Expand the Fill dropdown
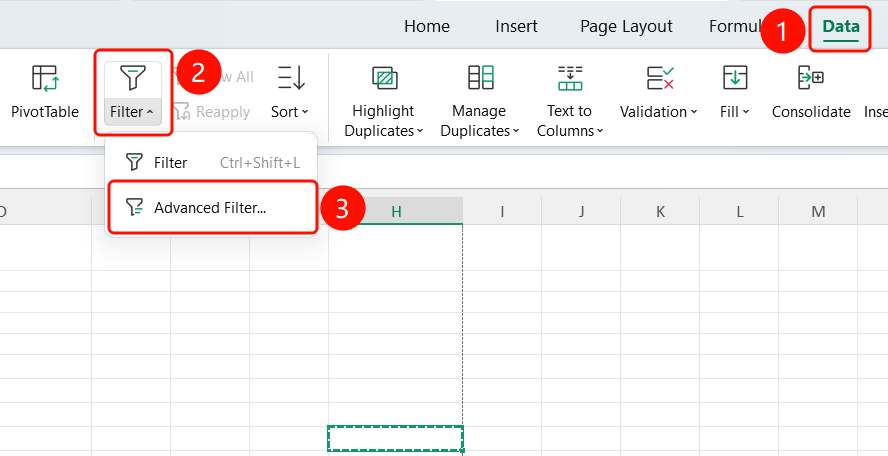This screenshot has width=888, height=456. coord(746,112)
